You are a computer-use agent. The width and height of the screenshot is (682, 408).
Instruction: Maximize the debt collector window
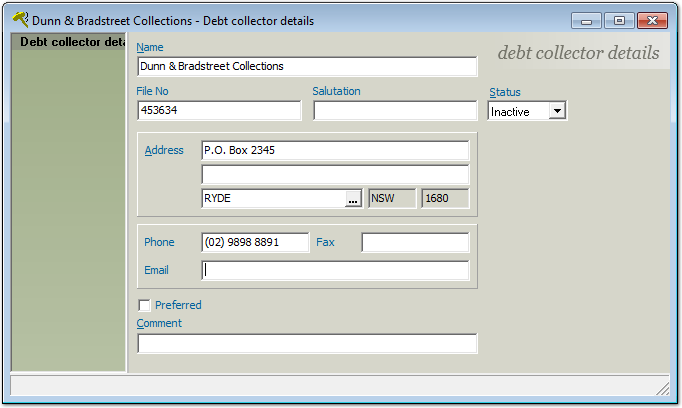coord(619,20)
